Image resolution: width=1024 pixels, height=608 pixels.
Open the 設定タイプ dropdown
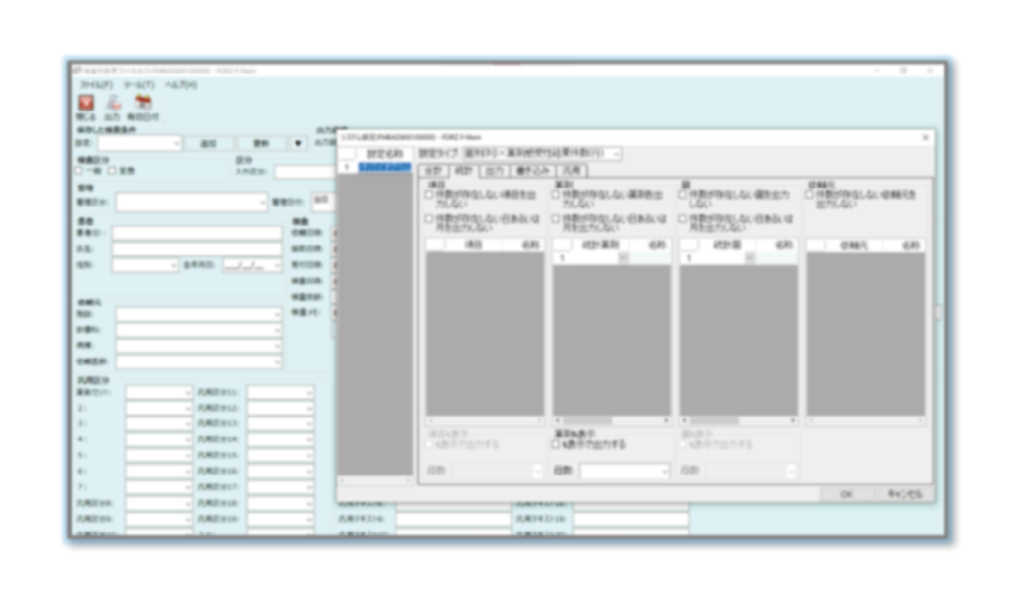tap(542, 153)
